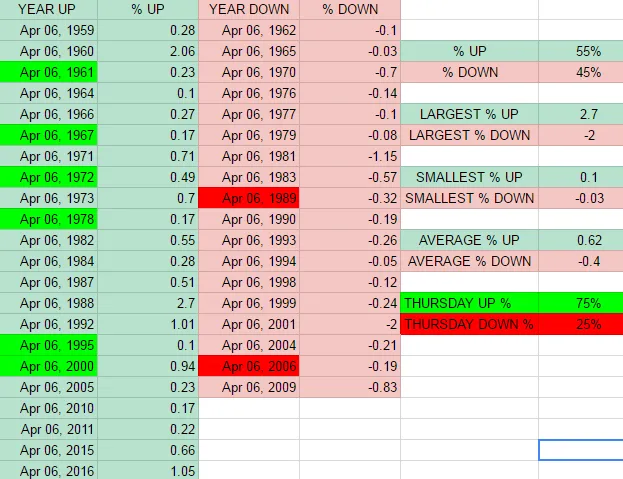This screenshot has width=623, height=479.
Task: Select the 0.71 value cell
Action: coord(148,156)
